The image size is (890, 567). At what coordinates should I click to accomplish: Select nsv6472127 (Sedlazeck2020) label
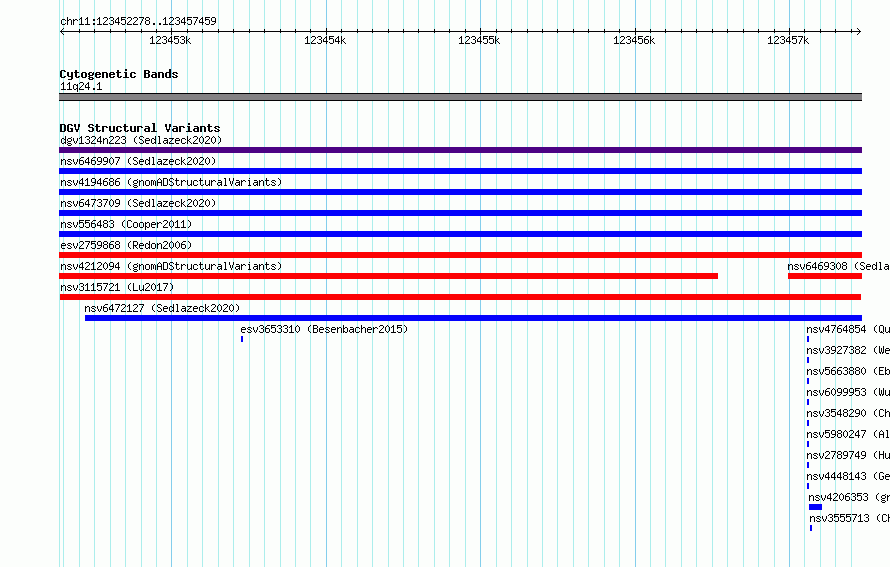point(162,308)
